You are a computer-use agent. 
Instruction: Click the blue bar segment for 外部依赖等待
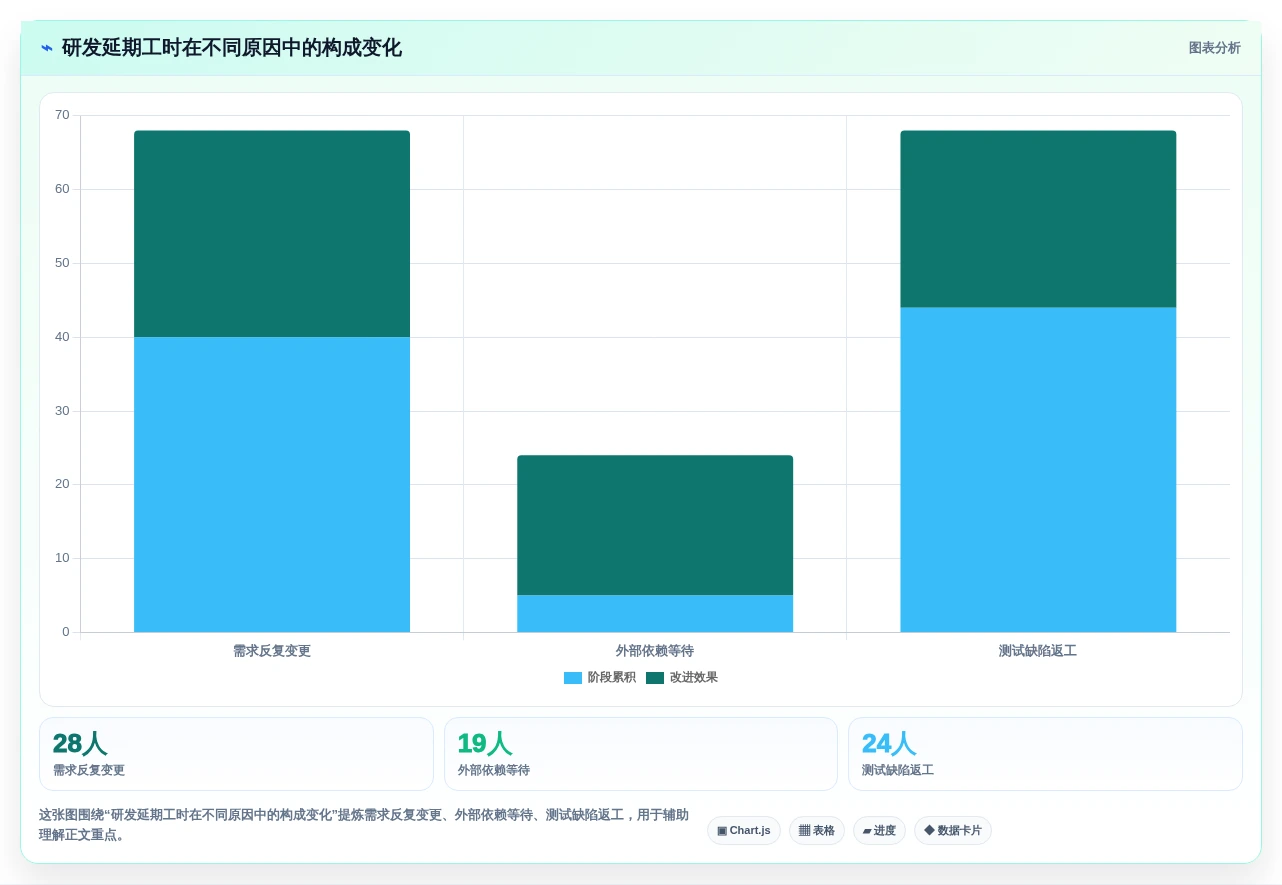(655, 613)
